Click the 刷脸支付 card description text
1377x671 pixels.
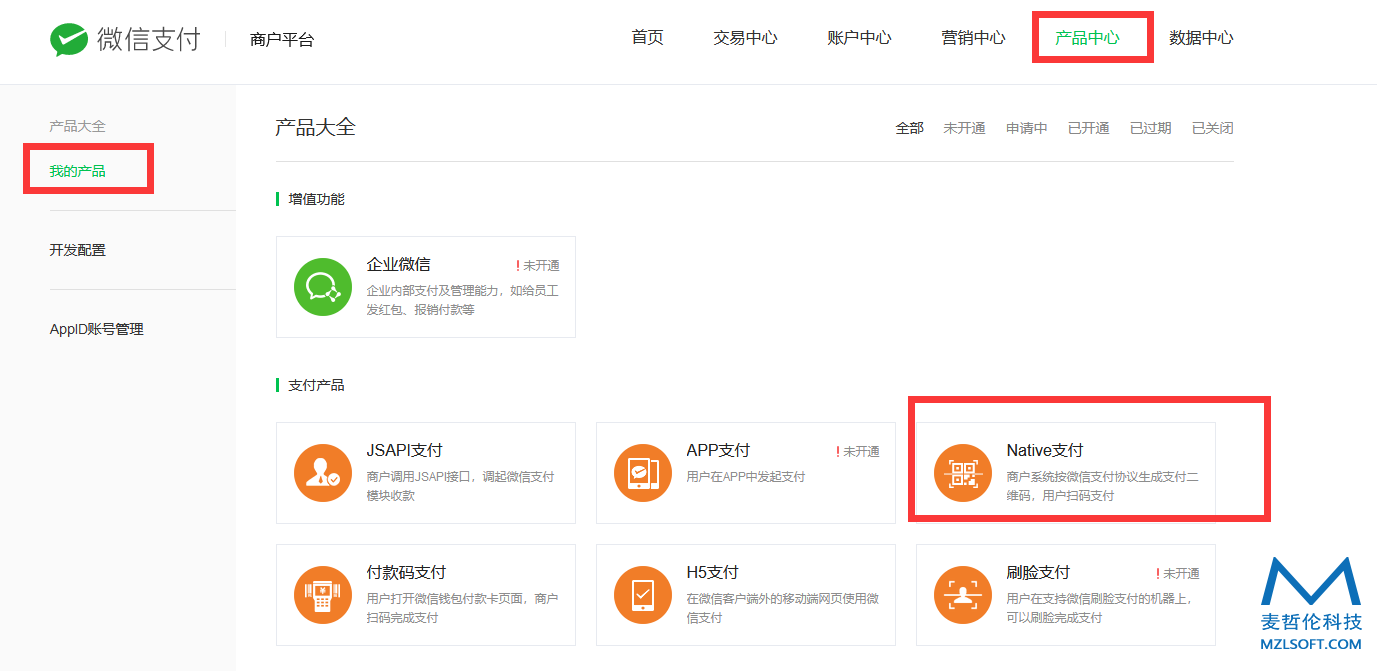pyautogui.click(x=1099, y=608)
